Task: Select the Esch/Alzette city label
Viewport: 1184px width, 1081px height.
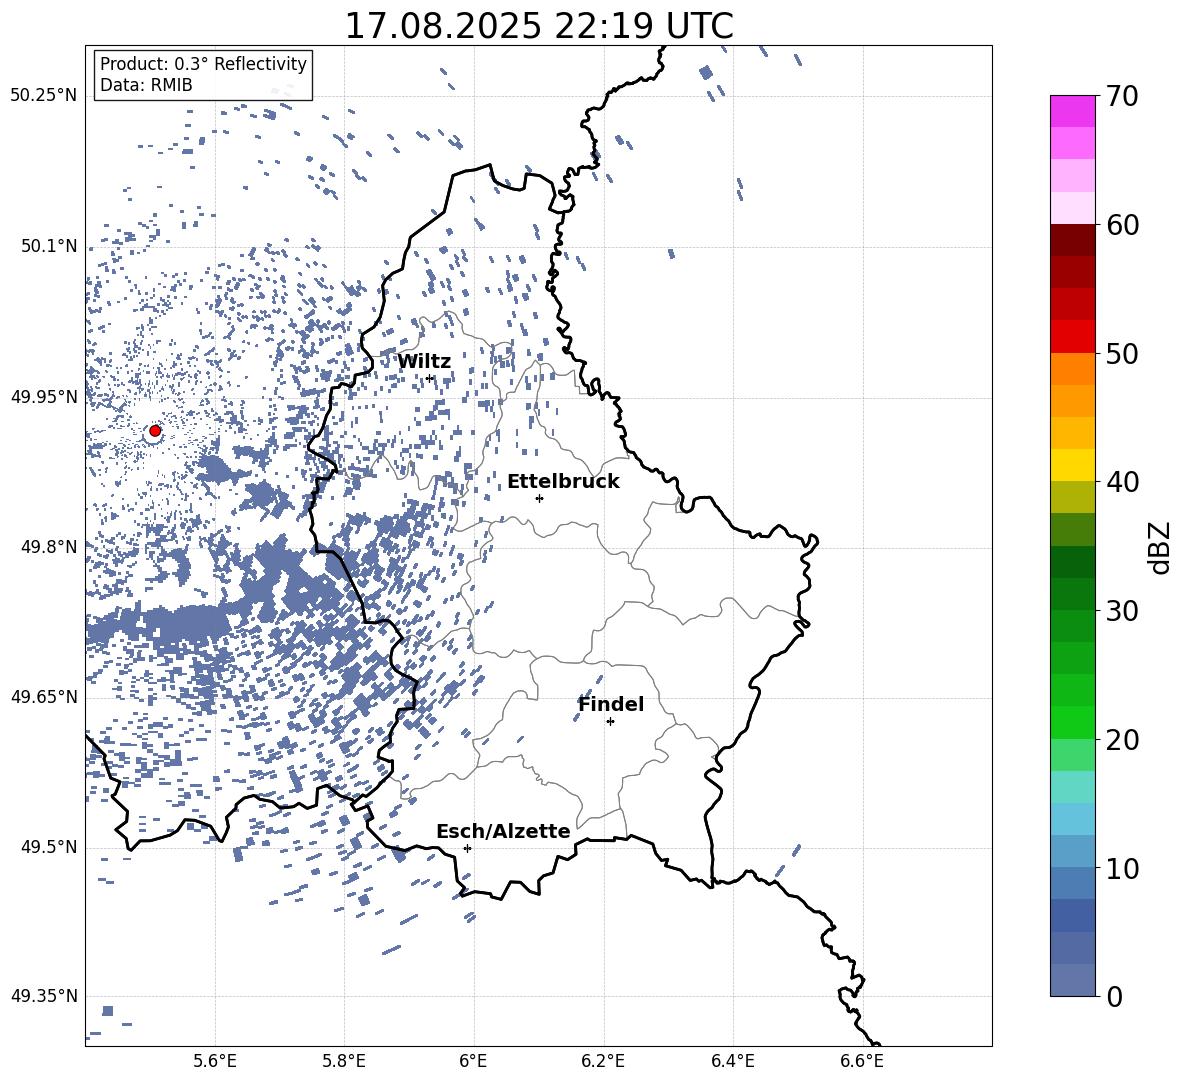Action: (x=503, y=832)
